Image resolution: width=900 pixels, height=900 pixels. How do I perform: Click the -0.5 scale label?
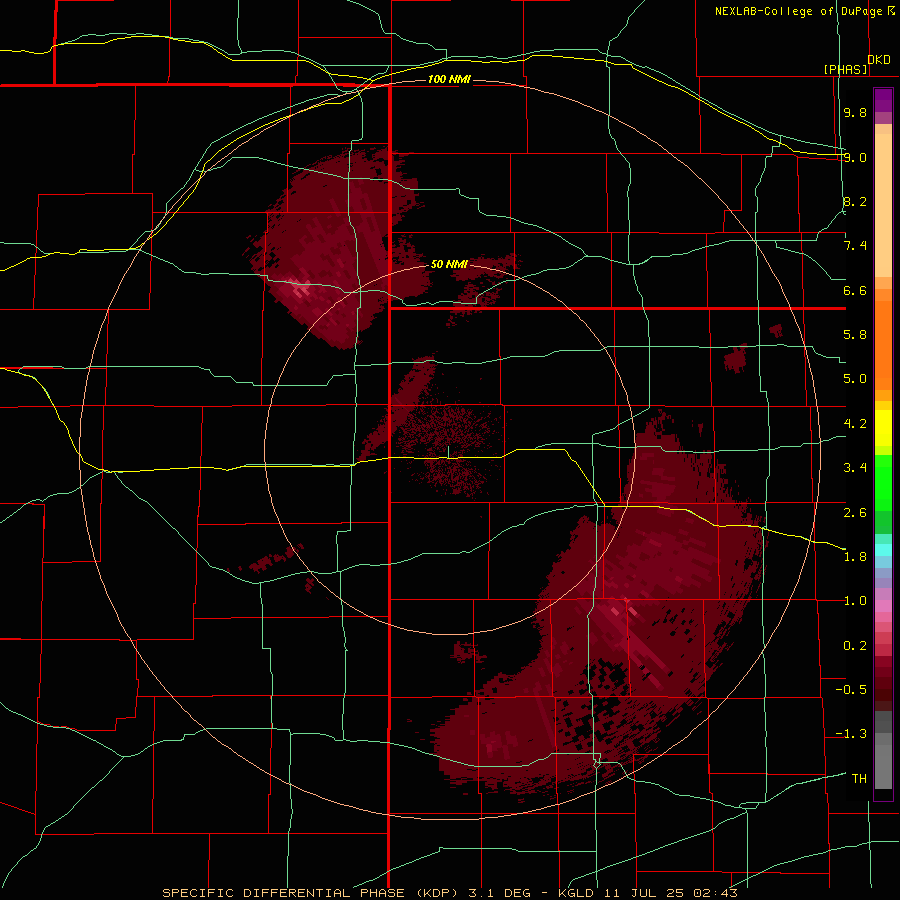851,690
